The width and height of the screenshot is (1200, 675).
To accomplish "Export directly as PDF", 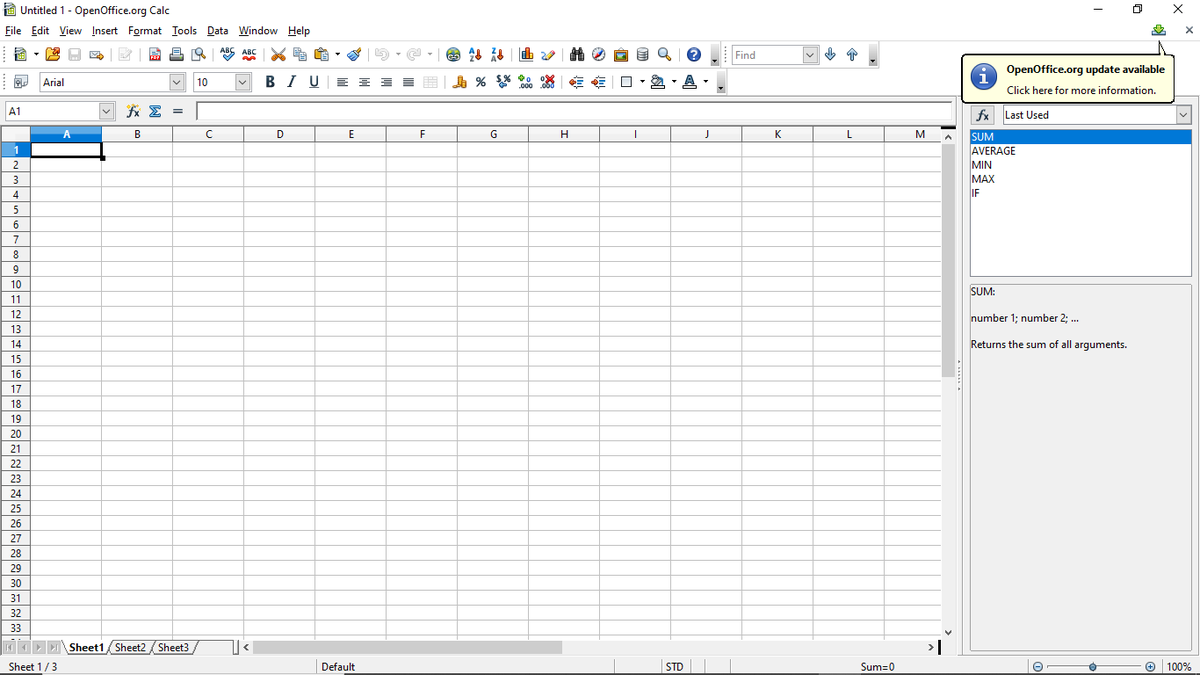I will click(156, 55).
